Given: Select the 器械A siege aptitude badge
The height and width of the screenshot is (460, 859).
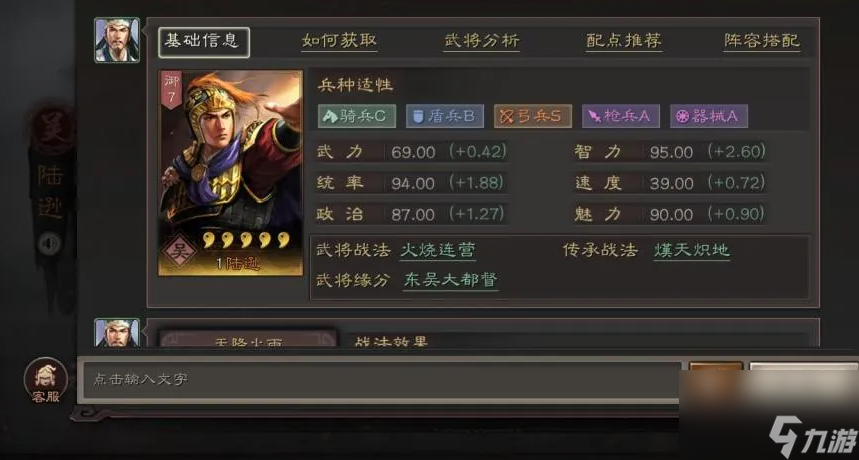Looking at the screenshot, I should [709, 116].
